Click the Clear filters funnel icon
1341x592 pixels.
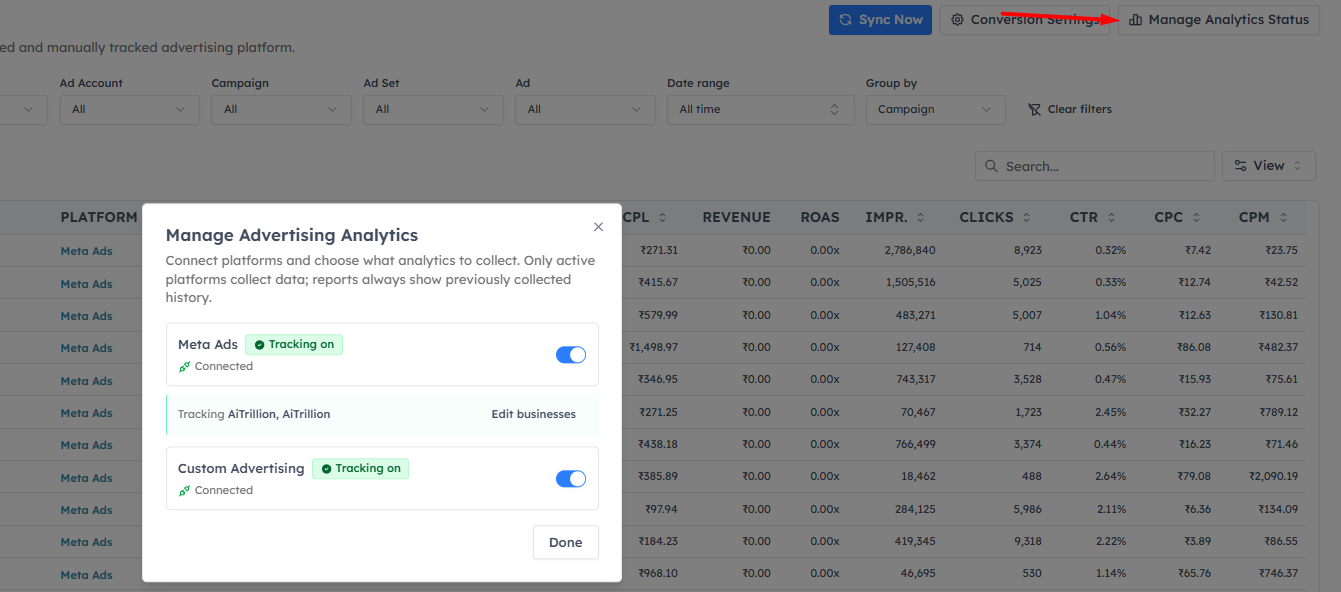pyautogui.click(x=1034, y=109)
